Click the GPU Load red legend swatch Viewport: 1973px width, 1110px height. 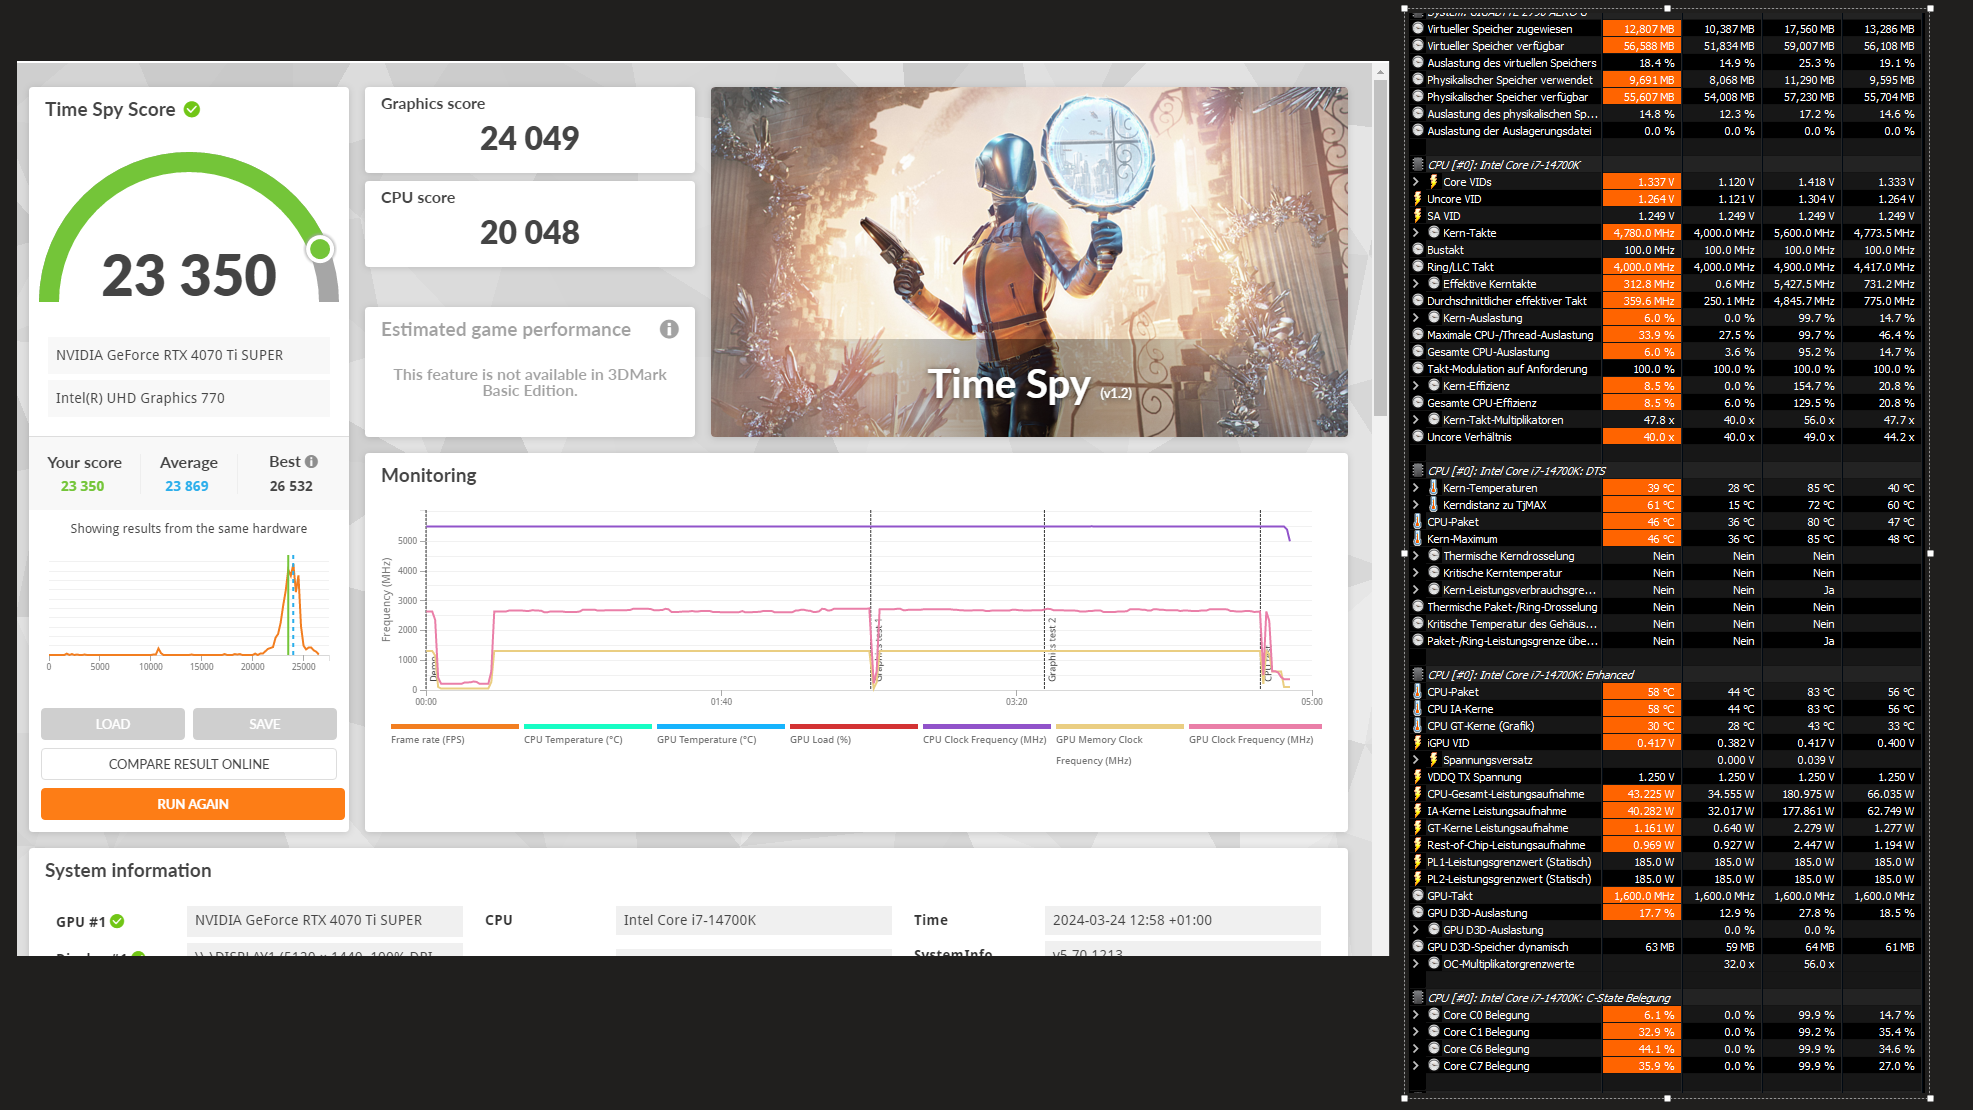point(853,726)
